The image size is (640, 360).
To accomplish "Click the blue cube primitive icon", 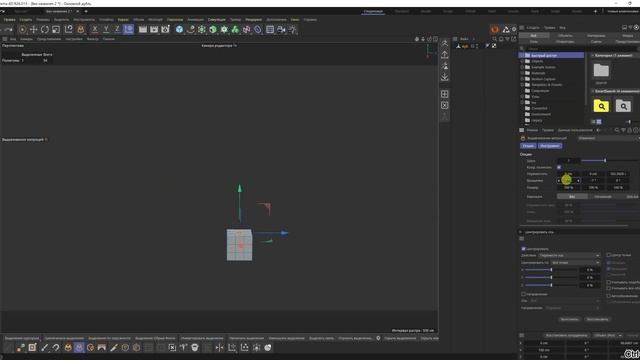I will click(179, 29).
